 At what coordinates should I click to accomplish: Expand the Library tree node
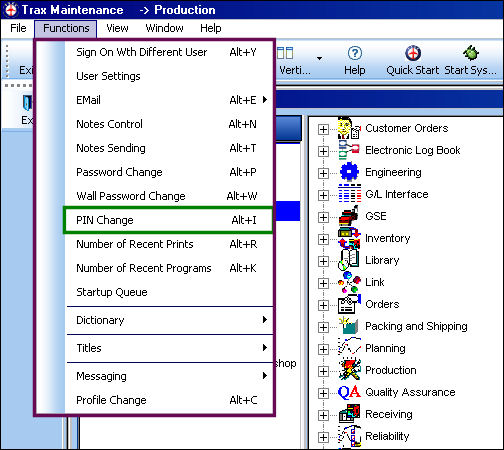[x=323, y=261]
